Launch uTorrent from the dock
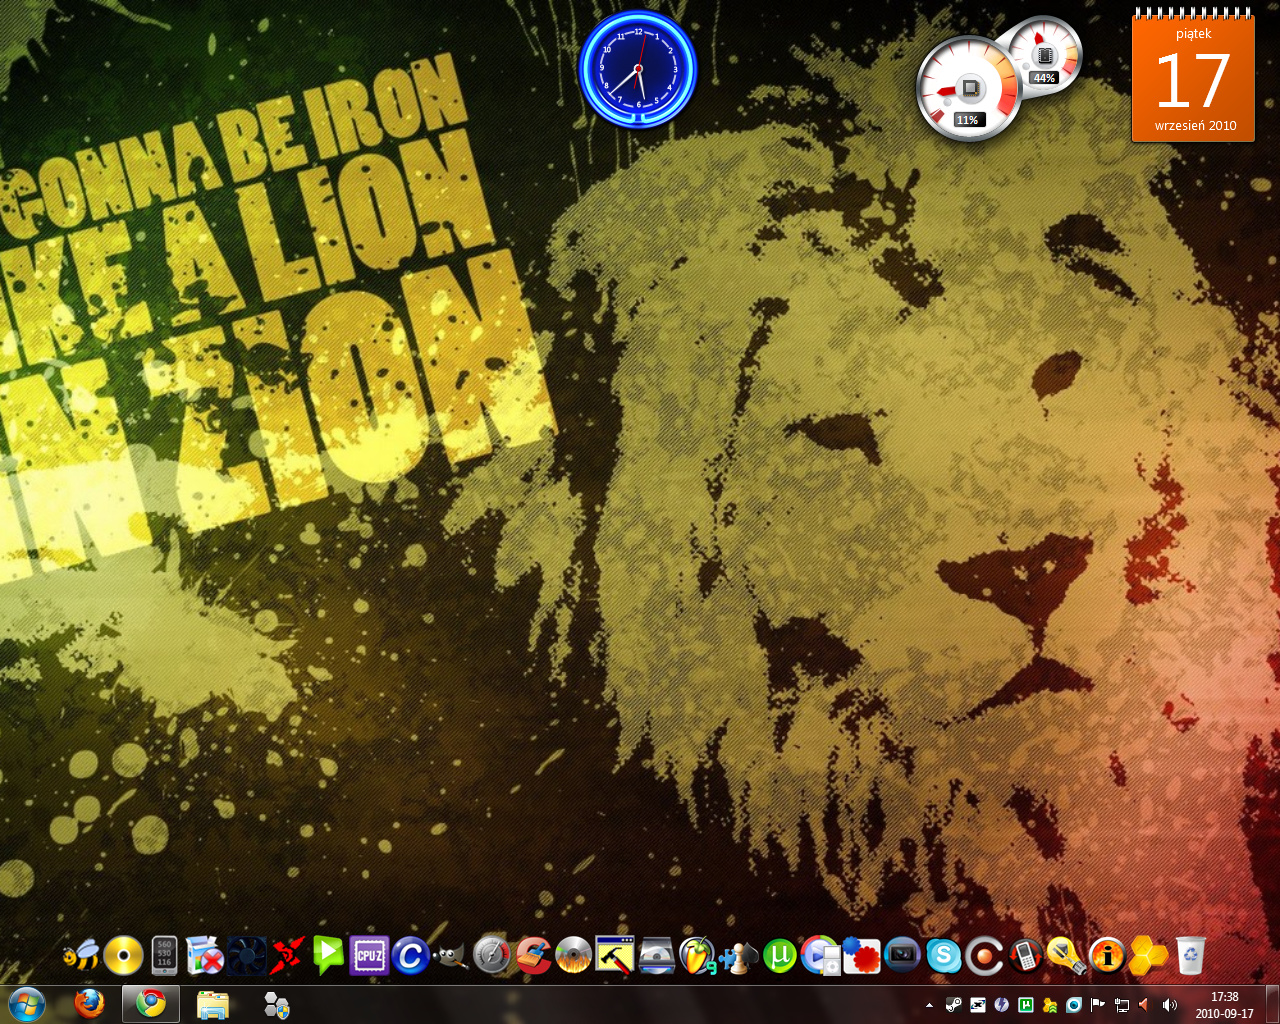1280x1024 pixels. click(x=780, y=956)
